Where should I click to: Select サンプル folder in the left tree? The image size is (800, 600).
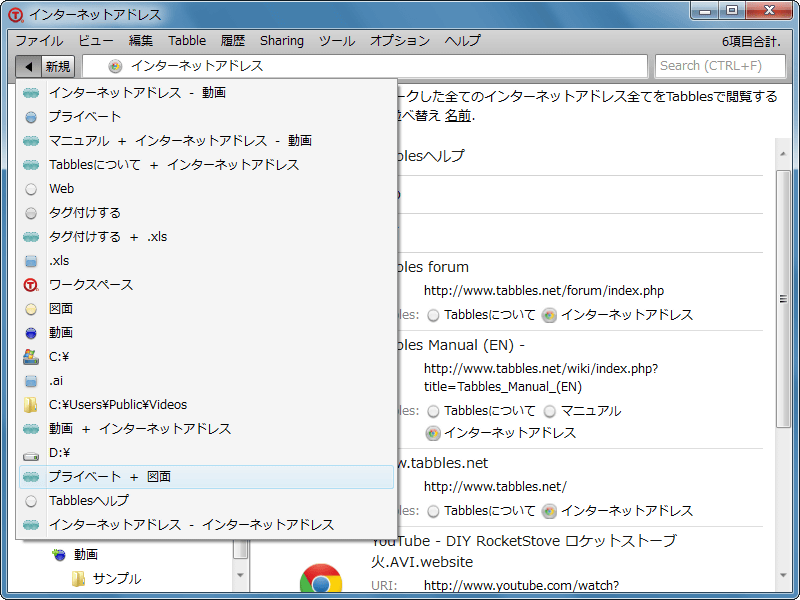[117, 579]
